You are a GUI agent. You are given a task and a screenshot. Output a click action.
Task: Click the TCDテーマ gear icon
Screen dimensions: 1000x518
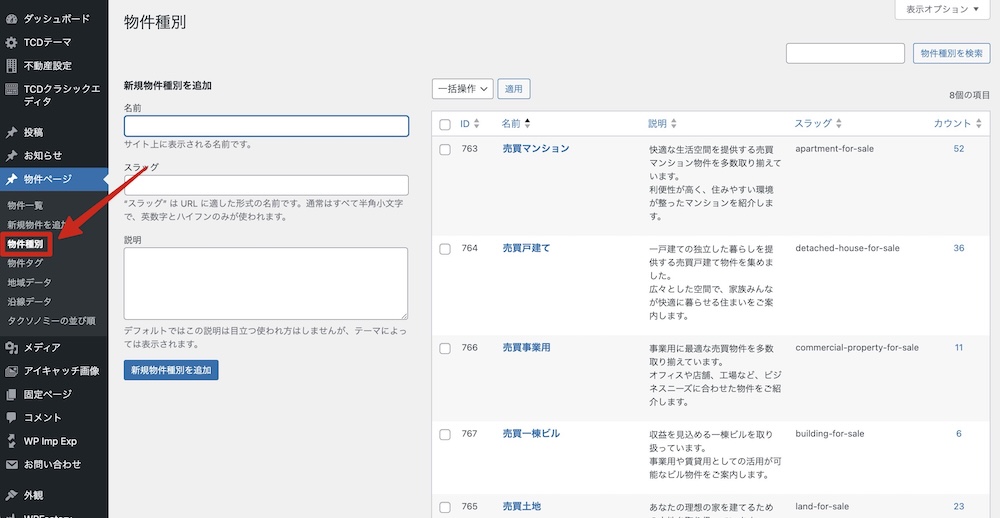11,43
